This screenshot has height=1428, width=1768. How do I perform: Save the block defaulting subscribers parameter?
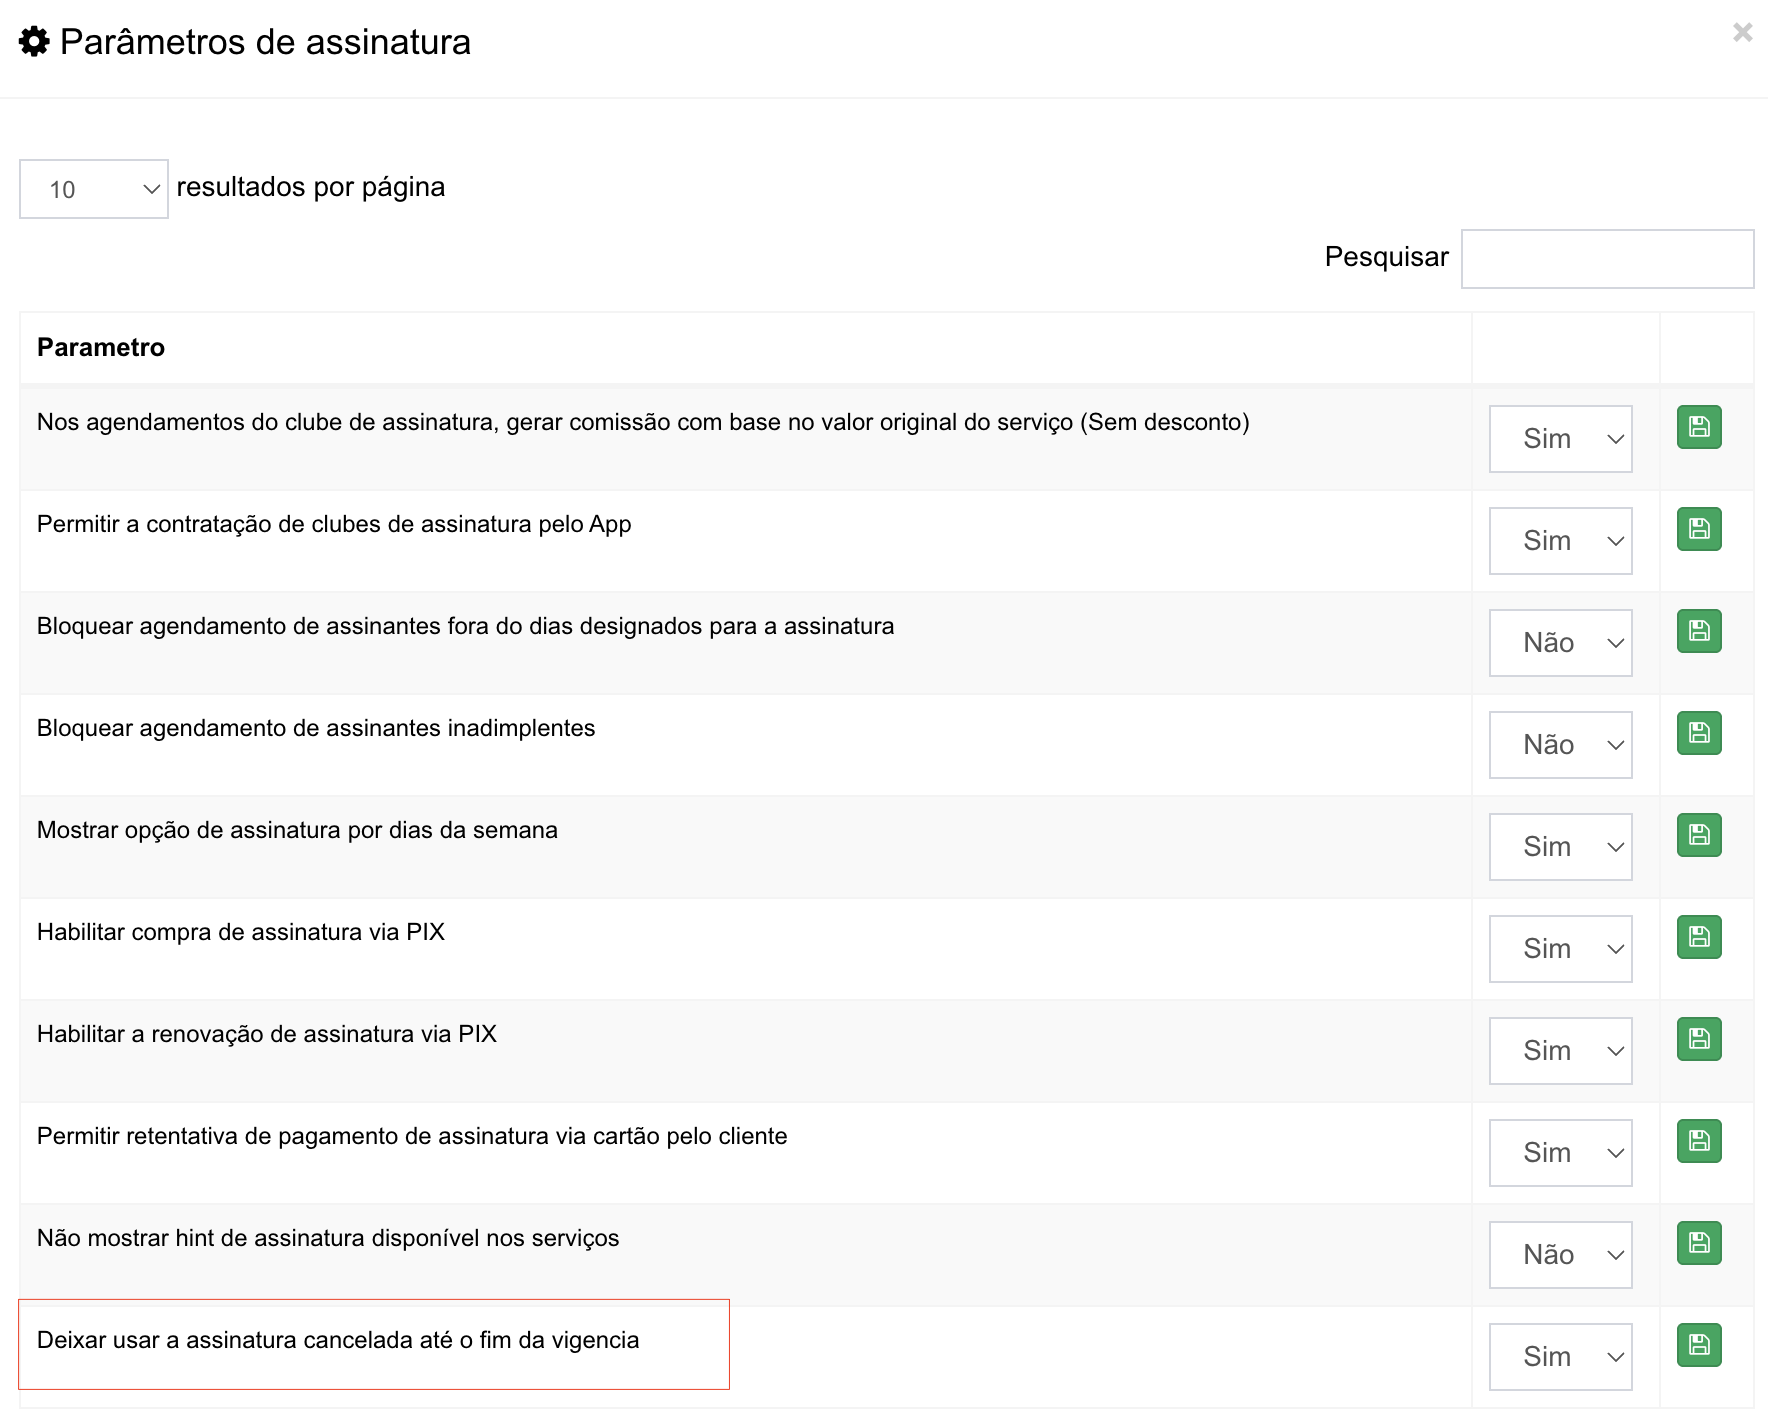point(1698,733)
